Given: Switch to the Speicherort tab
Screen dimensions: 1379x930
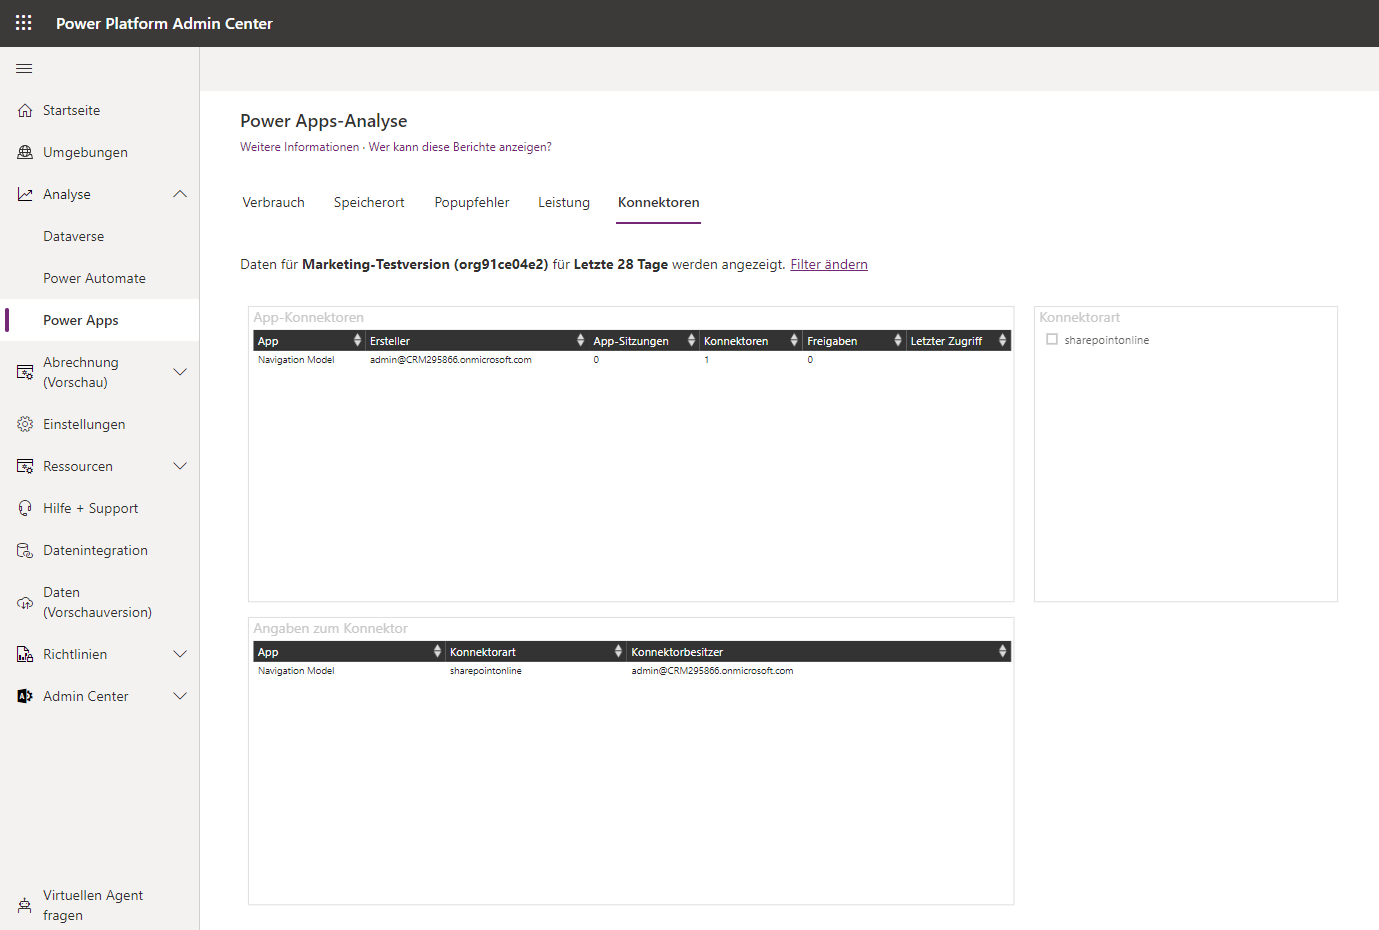Looking at the screenshot, I should (369, 203).
